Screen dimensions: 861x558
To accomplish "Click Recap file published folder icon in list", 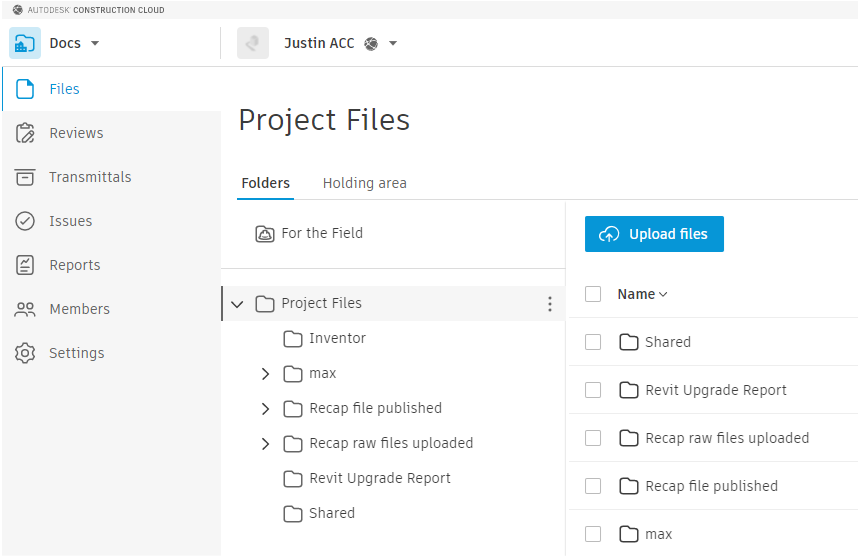I will [x=629, y=486].
